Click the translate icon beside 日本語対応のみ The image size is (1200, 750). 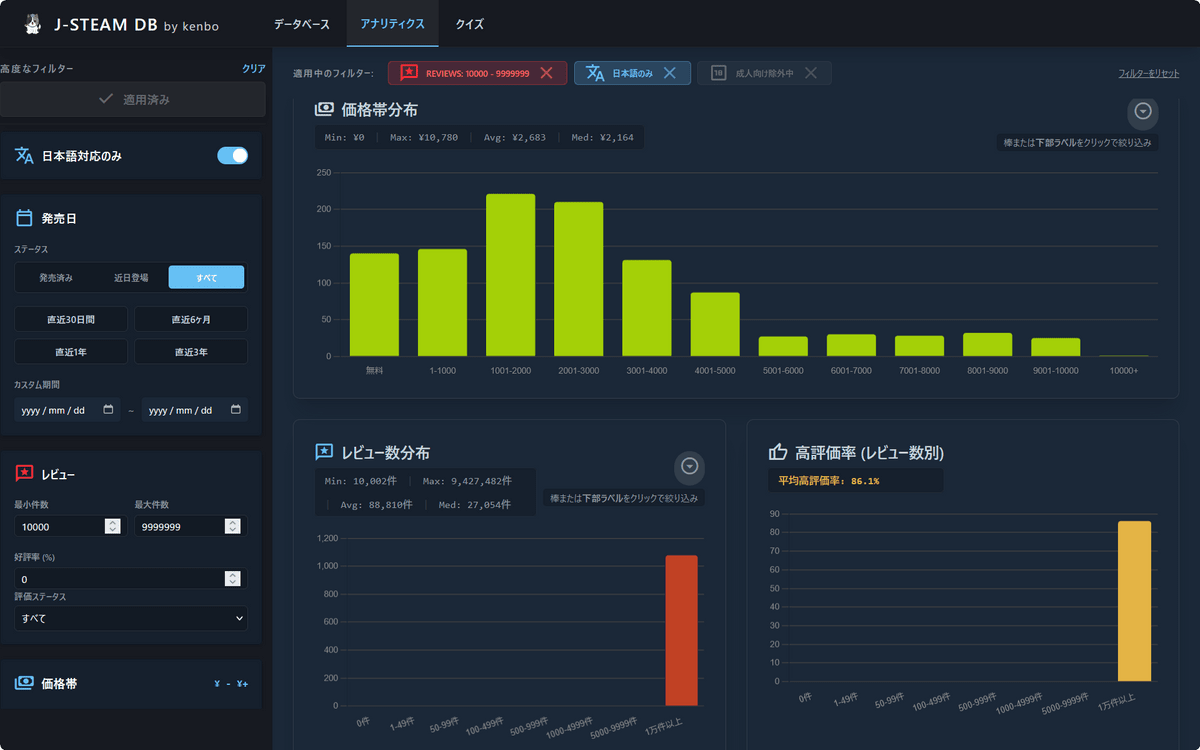point(25,156)
